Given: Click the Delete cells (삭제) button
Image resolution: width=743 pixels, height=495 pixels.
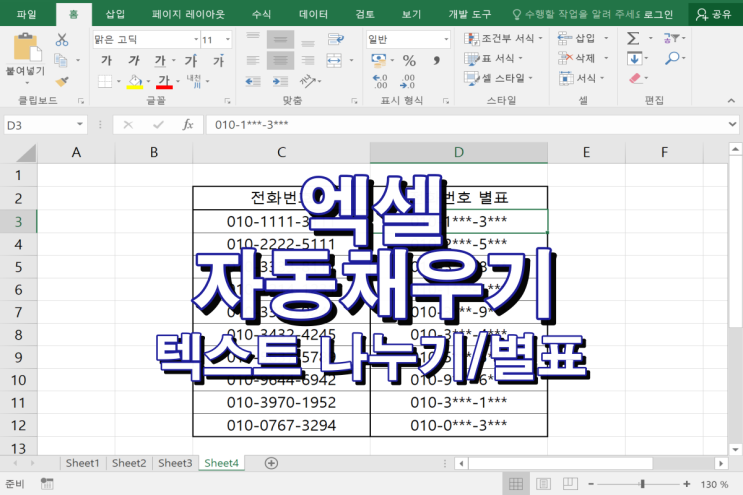Looking at the screenshot, I should pyautogui.click(x=582, y=58).
